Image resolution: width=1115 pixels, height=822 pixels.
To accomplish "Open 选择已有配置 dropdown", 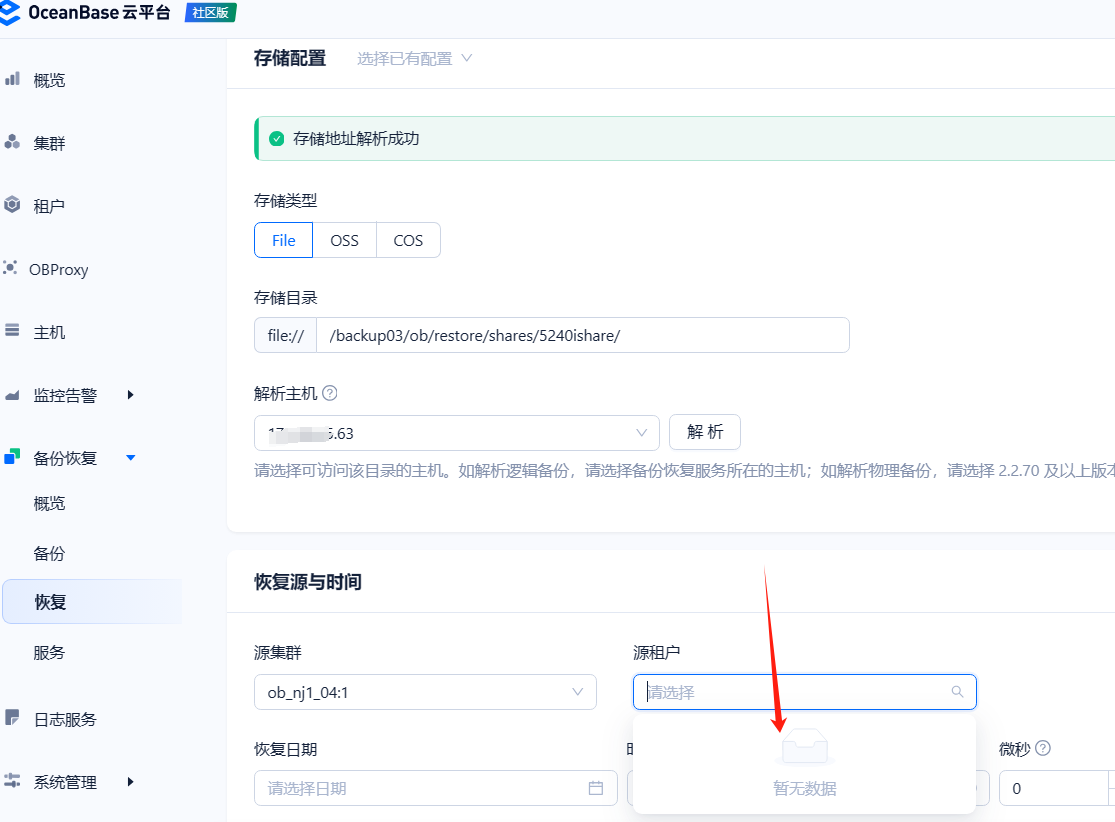I will pos(414,58).
